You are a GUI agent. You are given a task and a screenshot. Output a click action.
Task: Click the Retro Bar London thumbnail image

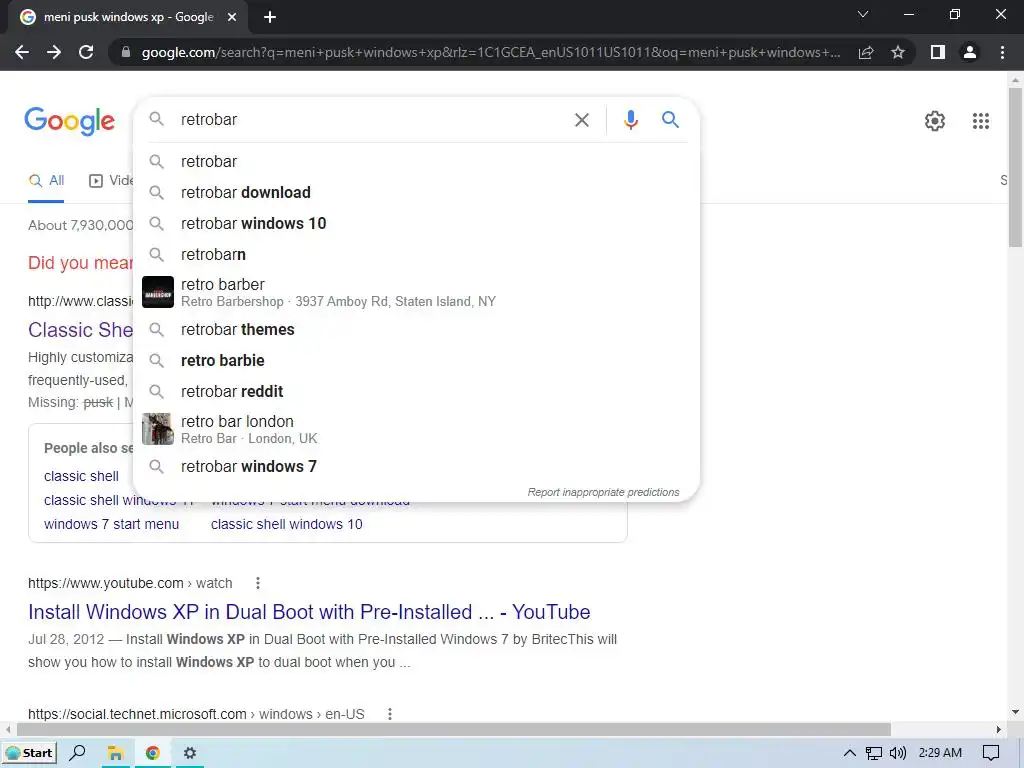157,429
